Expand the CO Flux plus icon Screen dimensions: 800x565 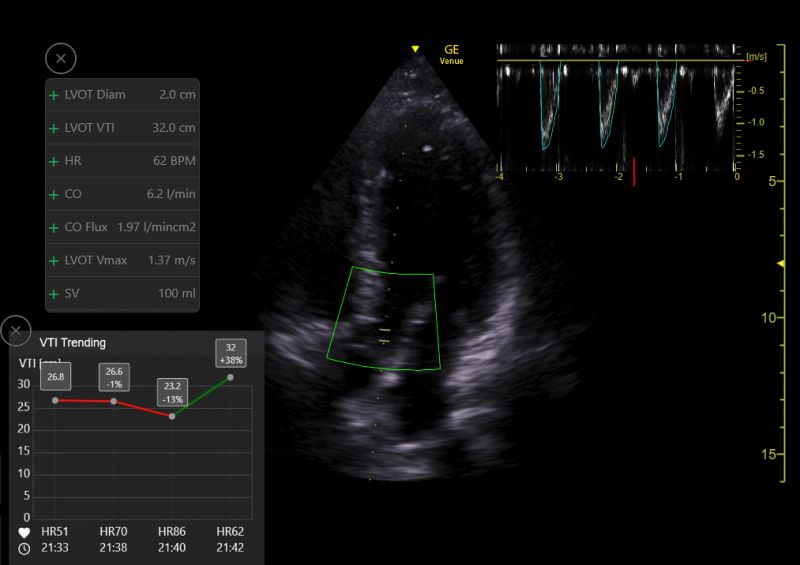(54, 228)
